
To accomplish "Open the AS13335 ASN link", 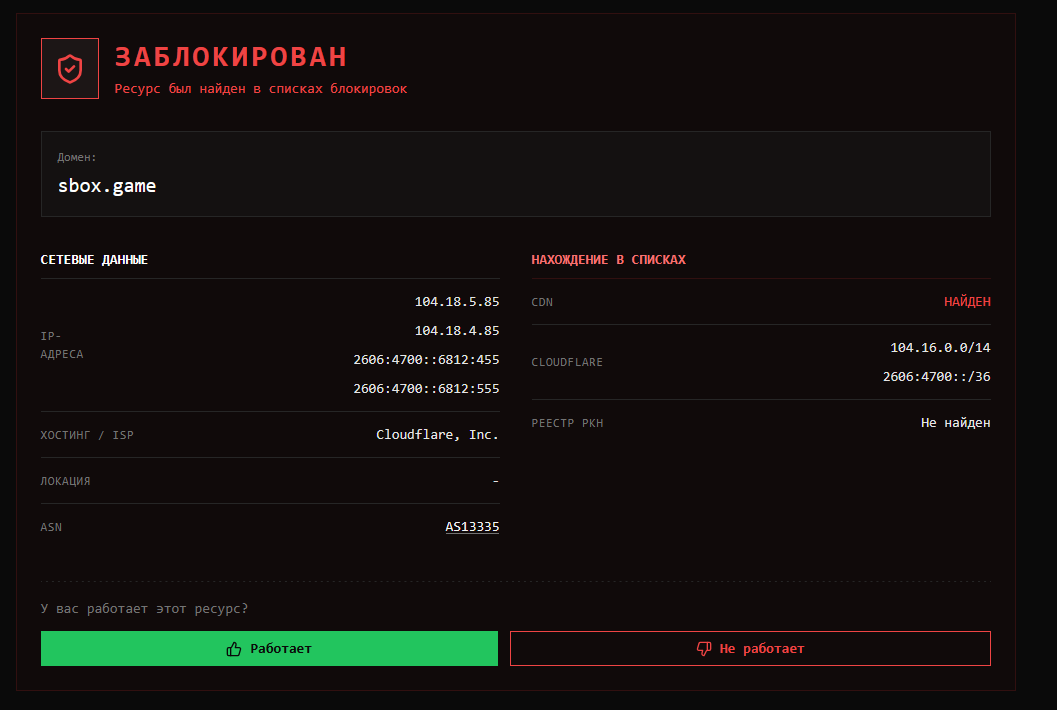I will [472, 527].
